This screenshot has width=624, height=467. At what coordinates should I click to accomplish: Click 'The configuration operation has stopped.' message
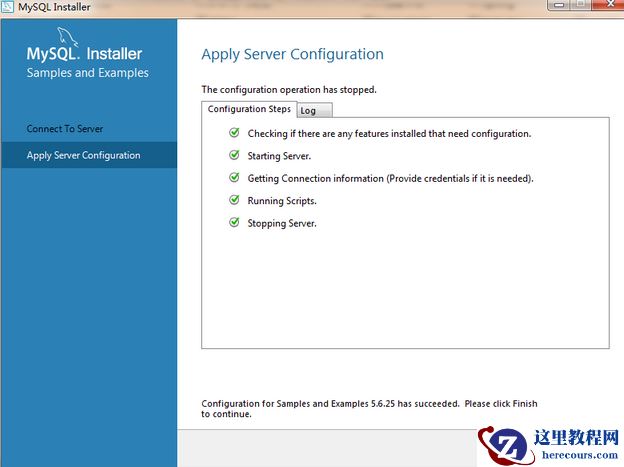click(289, 90)
